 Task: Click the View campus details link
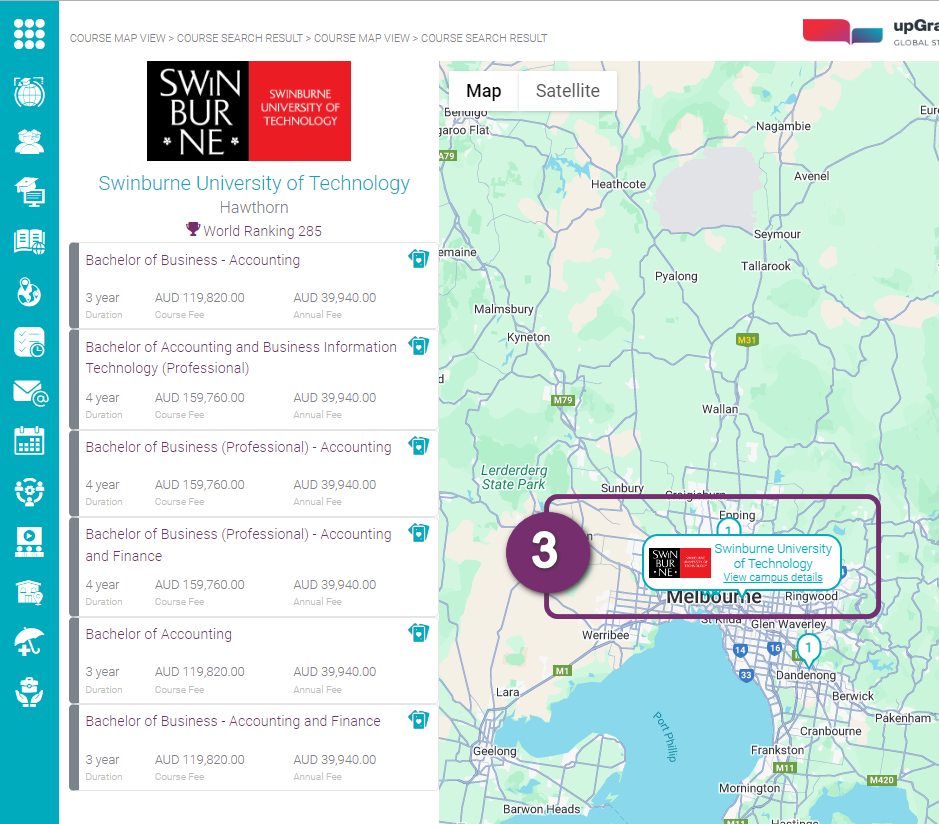coord(772,578)
